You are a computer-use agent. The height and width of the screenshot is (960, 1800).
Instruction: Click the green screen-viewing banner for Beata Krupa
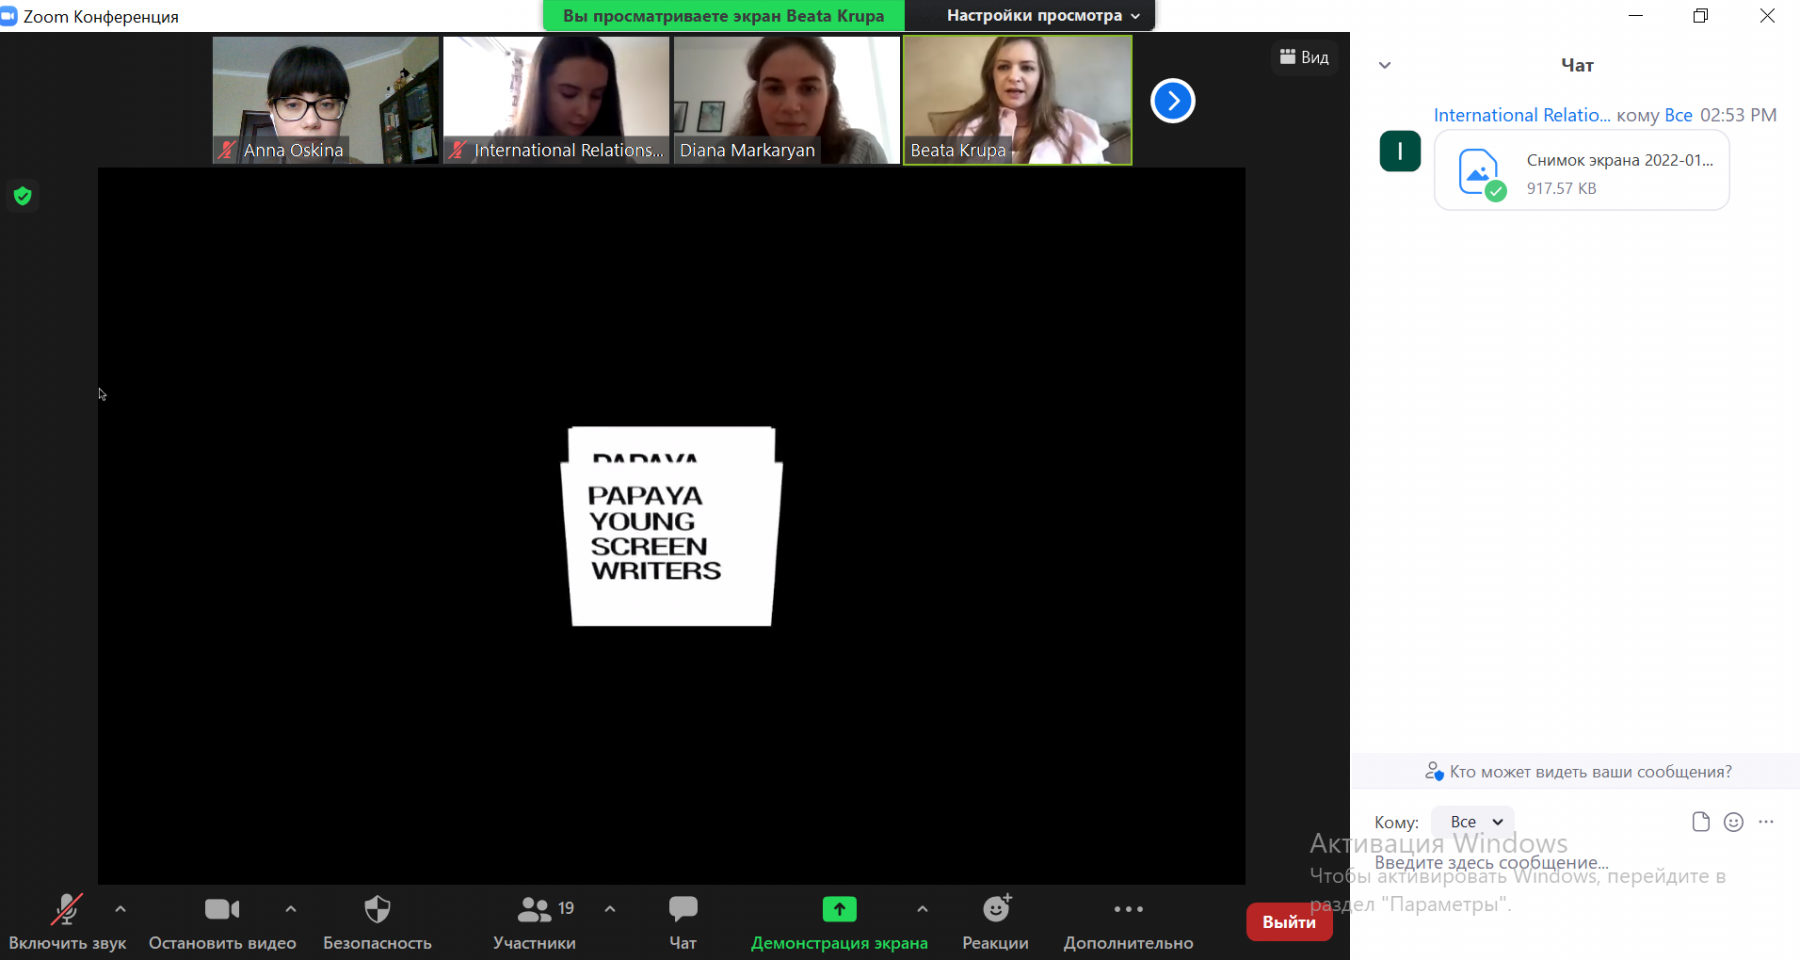(x=723, y=16)
